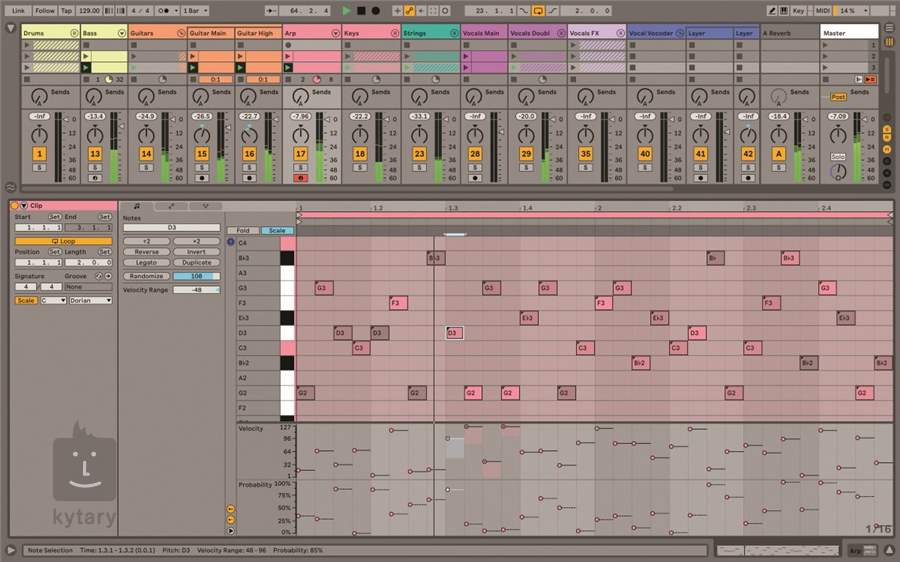The image size is (900, 562).
Task: Open the Dorian scale name dropdown
Action: [91, 300]
